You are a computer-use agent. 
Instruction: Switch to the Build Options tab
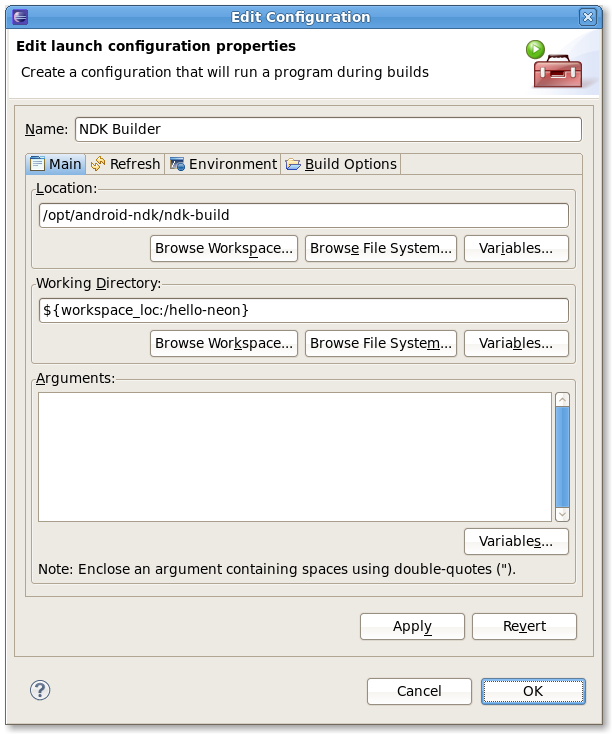coord(341,164)
